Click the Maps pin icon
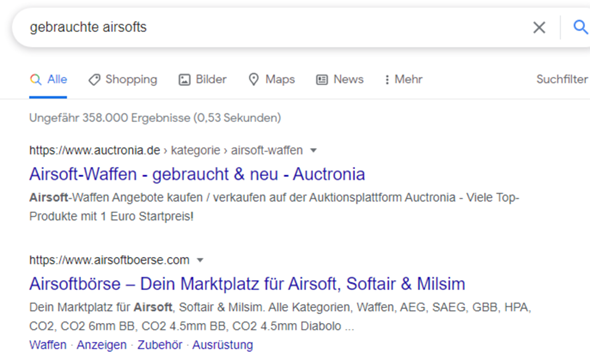The height and width of the screenshot is (361, 590). coord(254,79)
